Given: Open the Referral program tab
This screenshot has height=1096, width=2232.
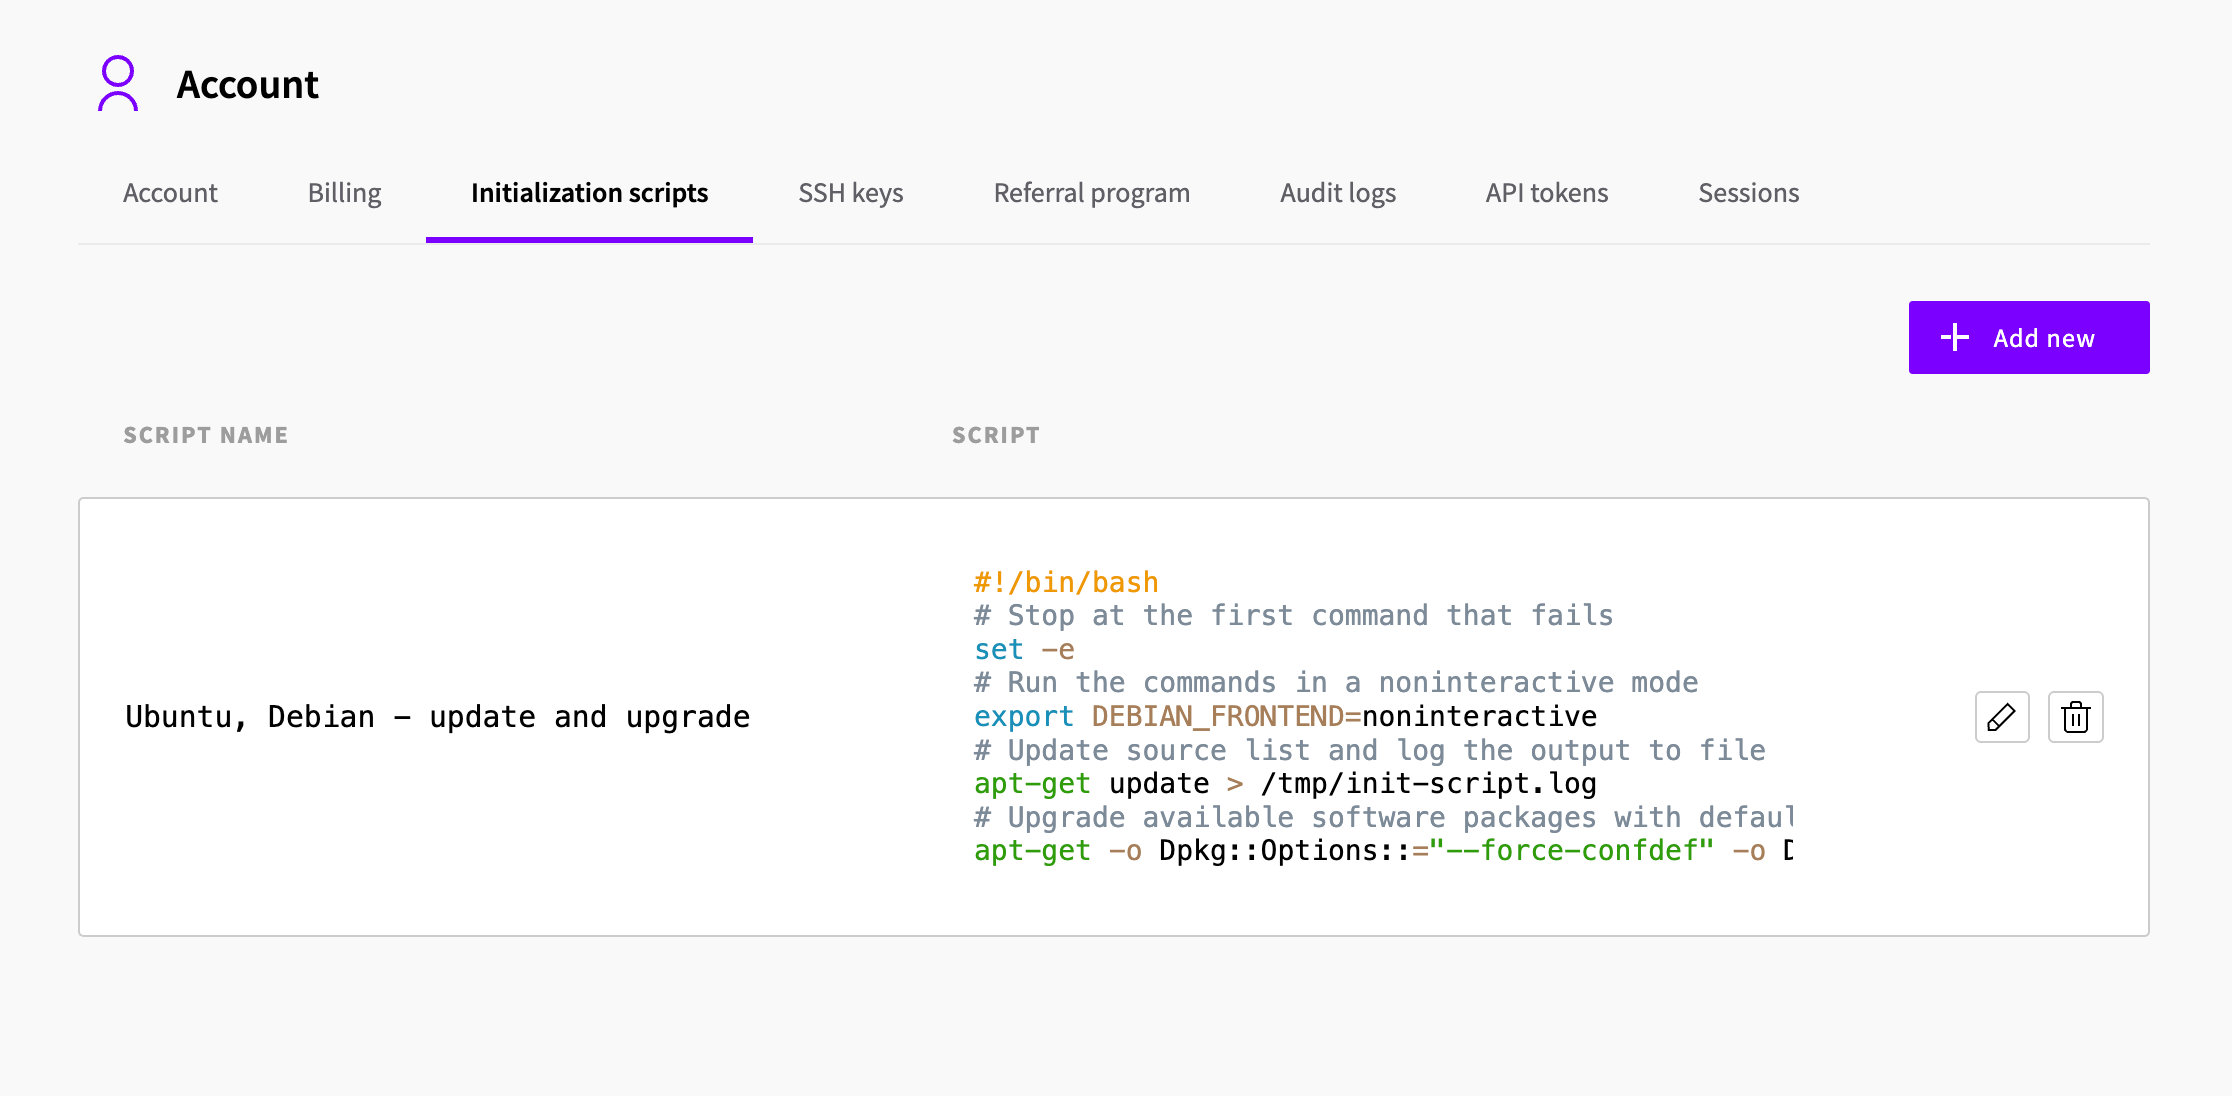Looking at the screenshot, I should pyautogui.click(x=1092, y=193).
